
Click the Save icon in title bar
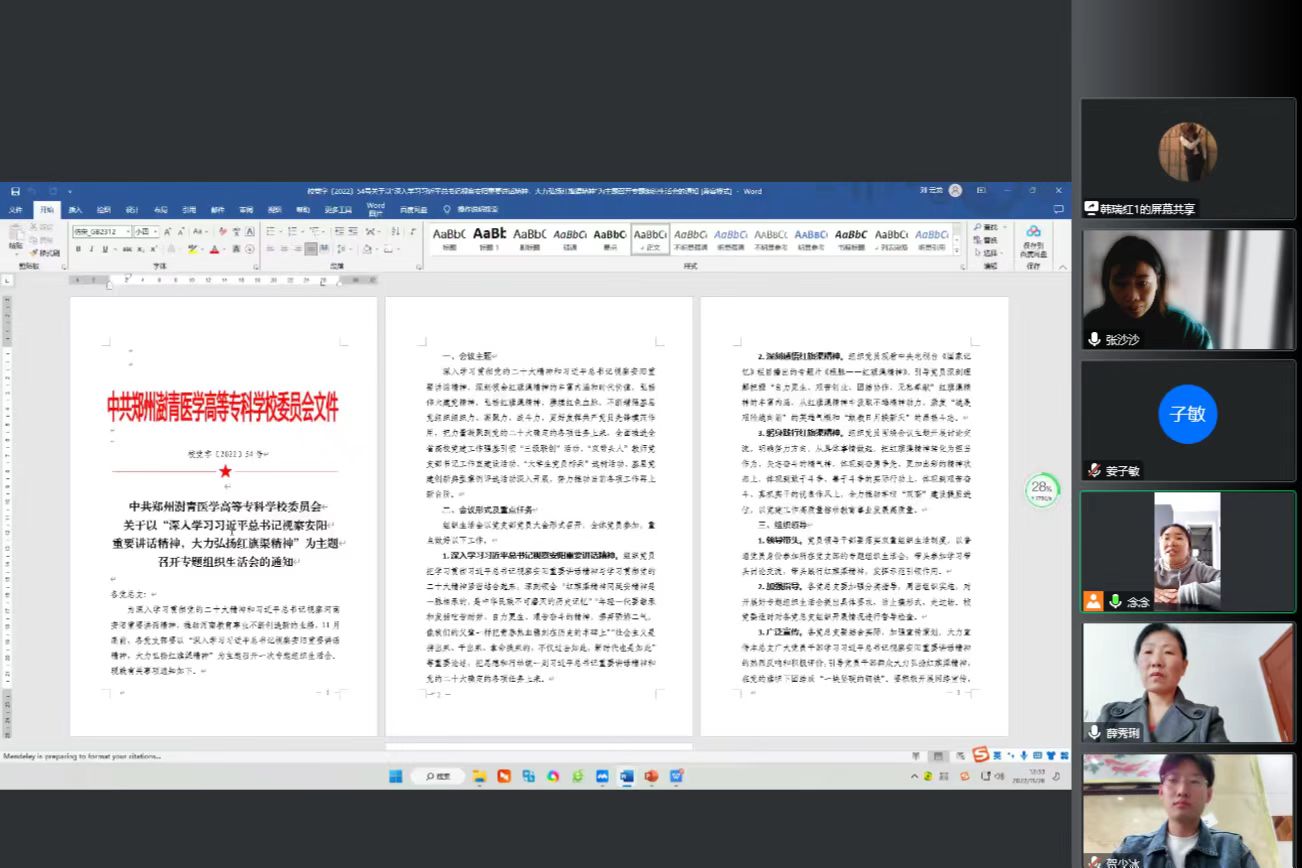pos(15,191)
